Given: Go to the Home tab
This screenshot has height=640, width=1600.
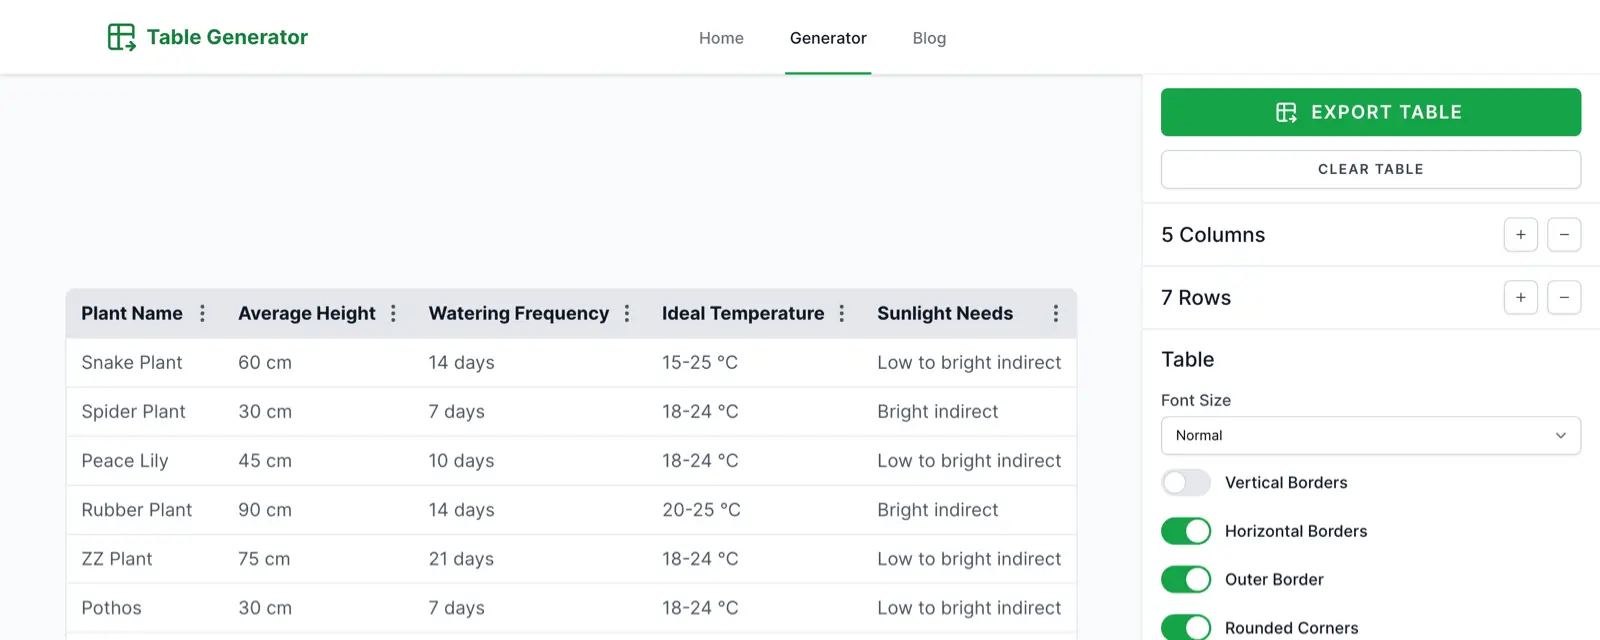Looking at the screenshot, I should tap(721, 38).
